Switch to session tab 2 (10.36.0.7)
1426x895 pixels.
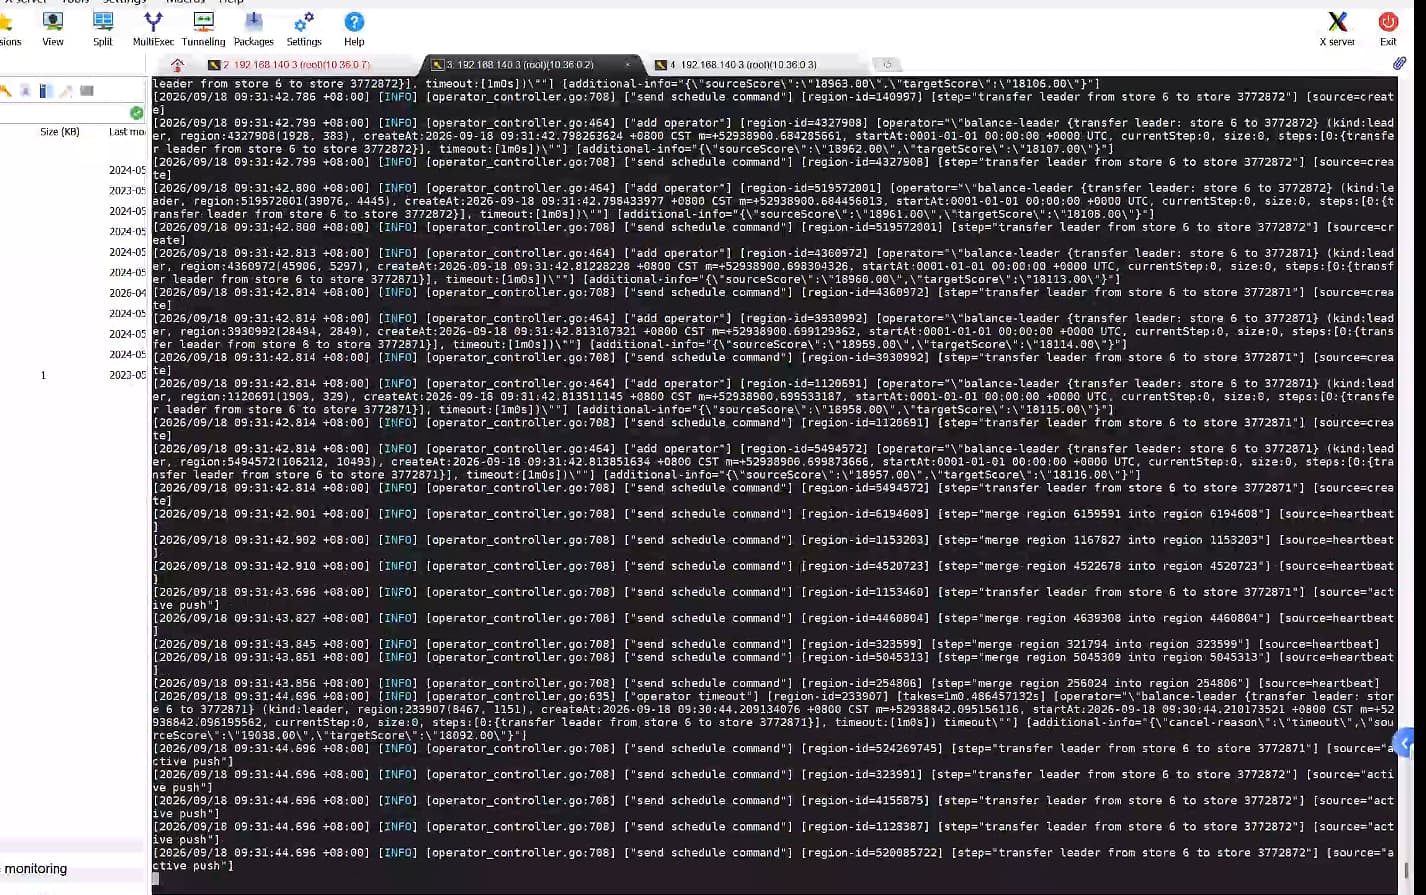point(289,65)
